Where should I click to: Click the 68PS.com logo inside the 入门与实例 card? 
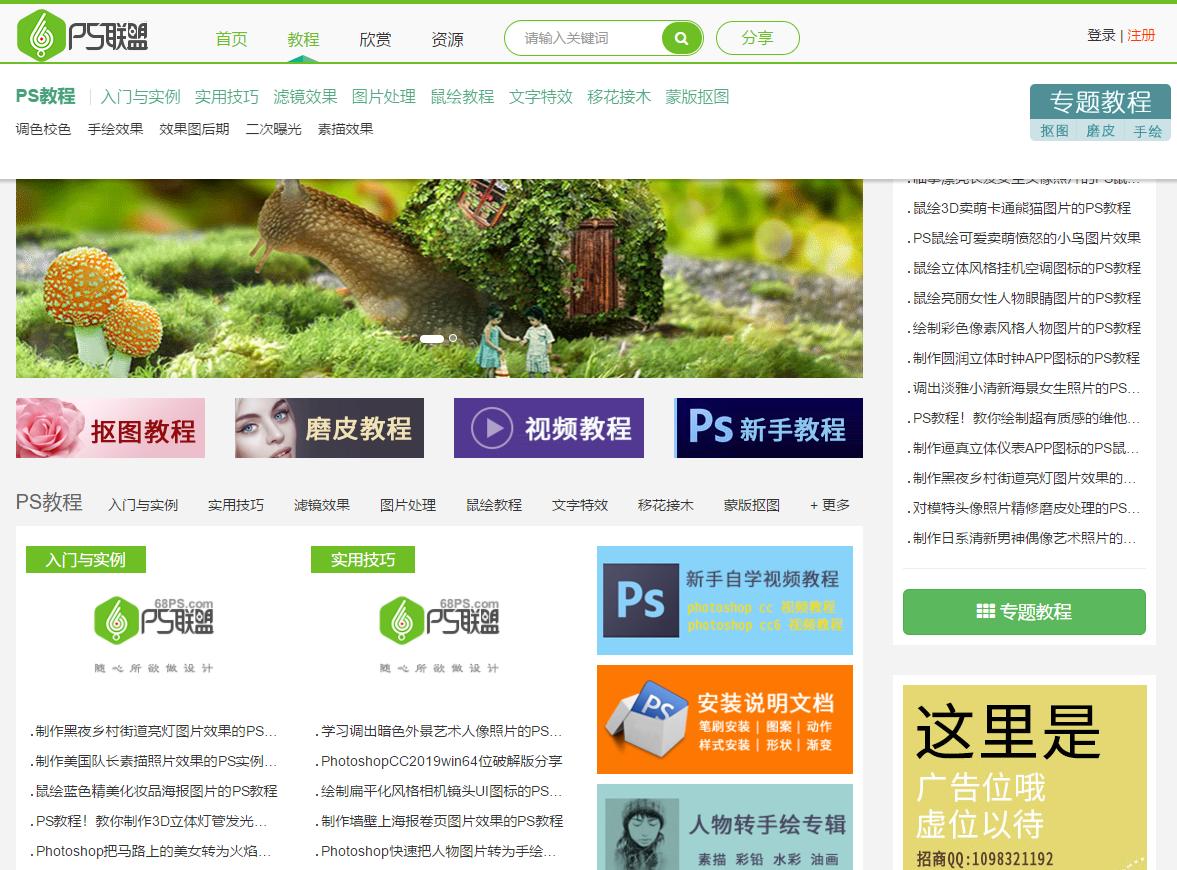coord(153,620)
